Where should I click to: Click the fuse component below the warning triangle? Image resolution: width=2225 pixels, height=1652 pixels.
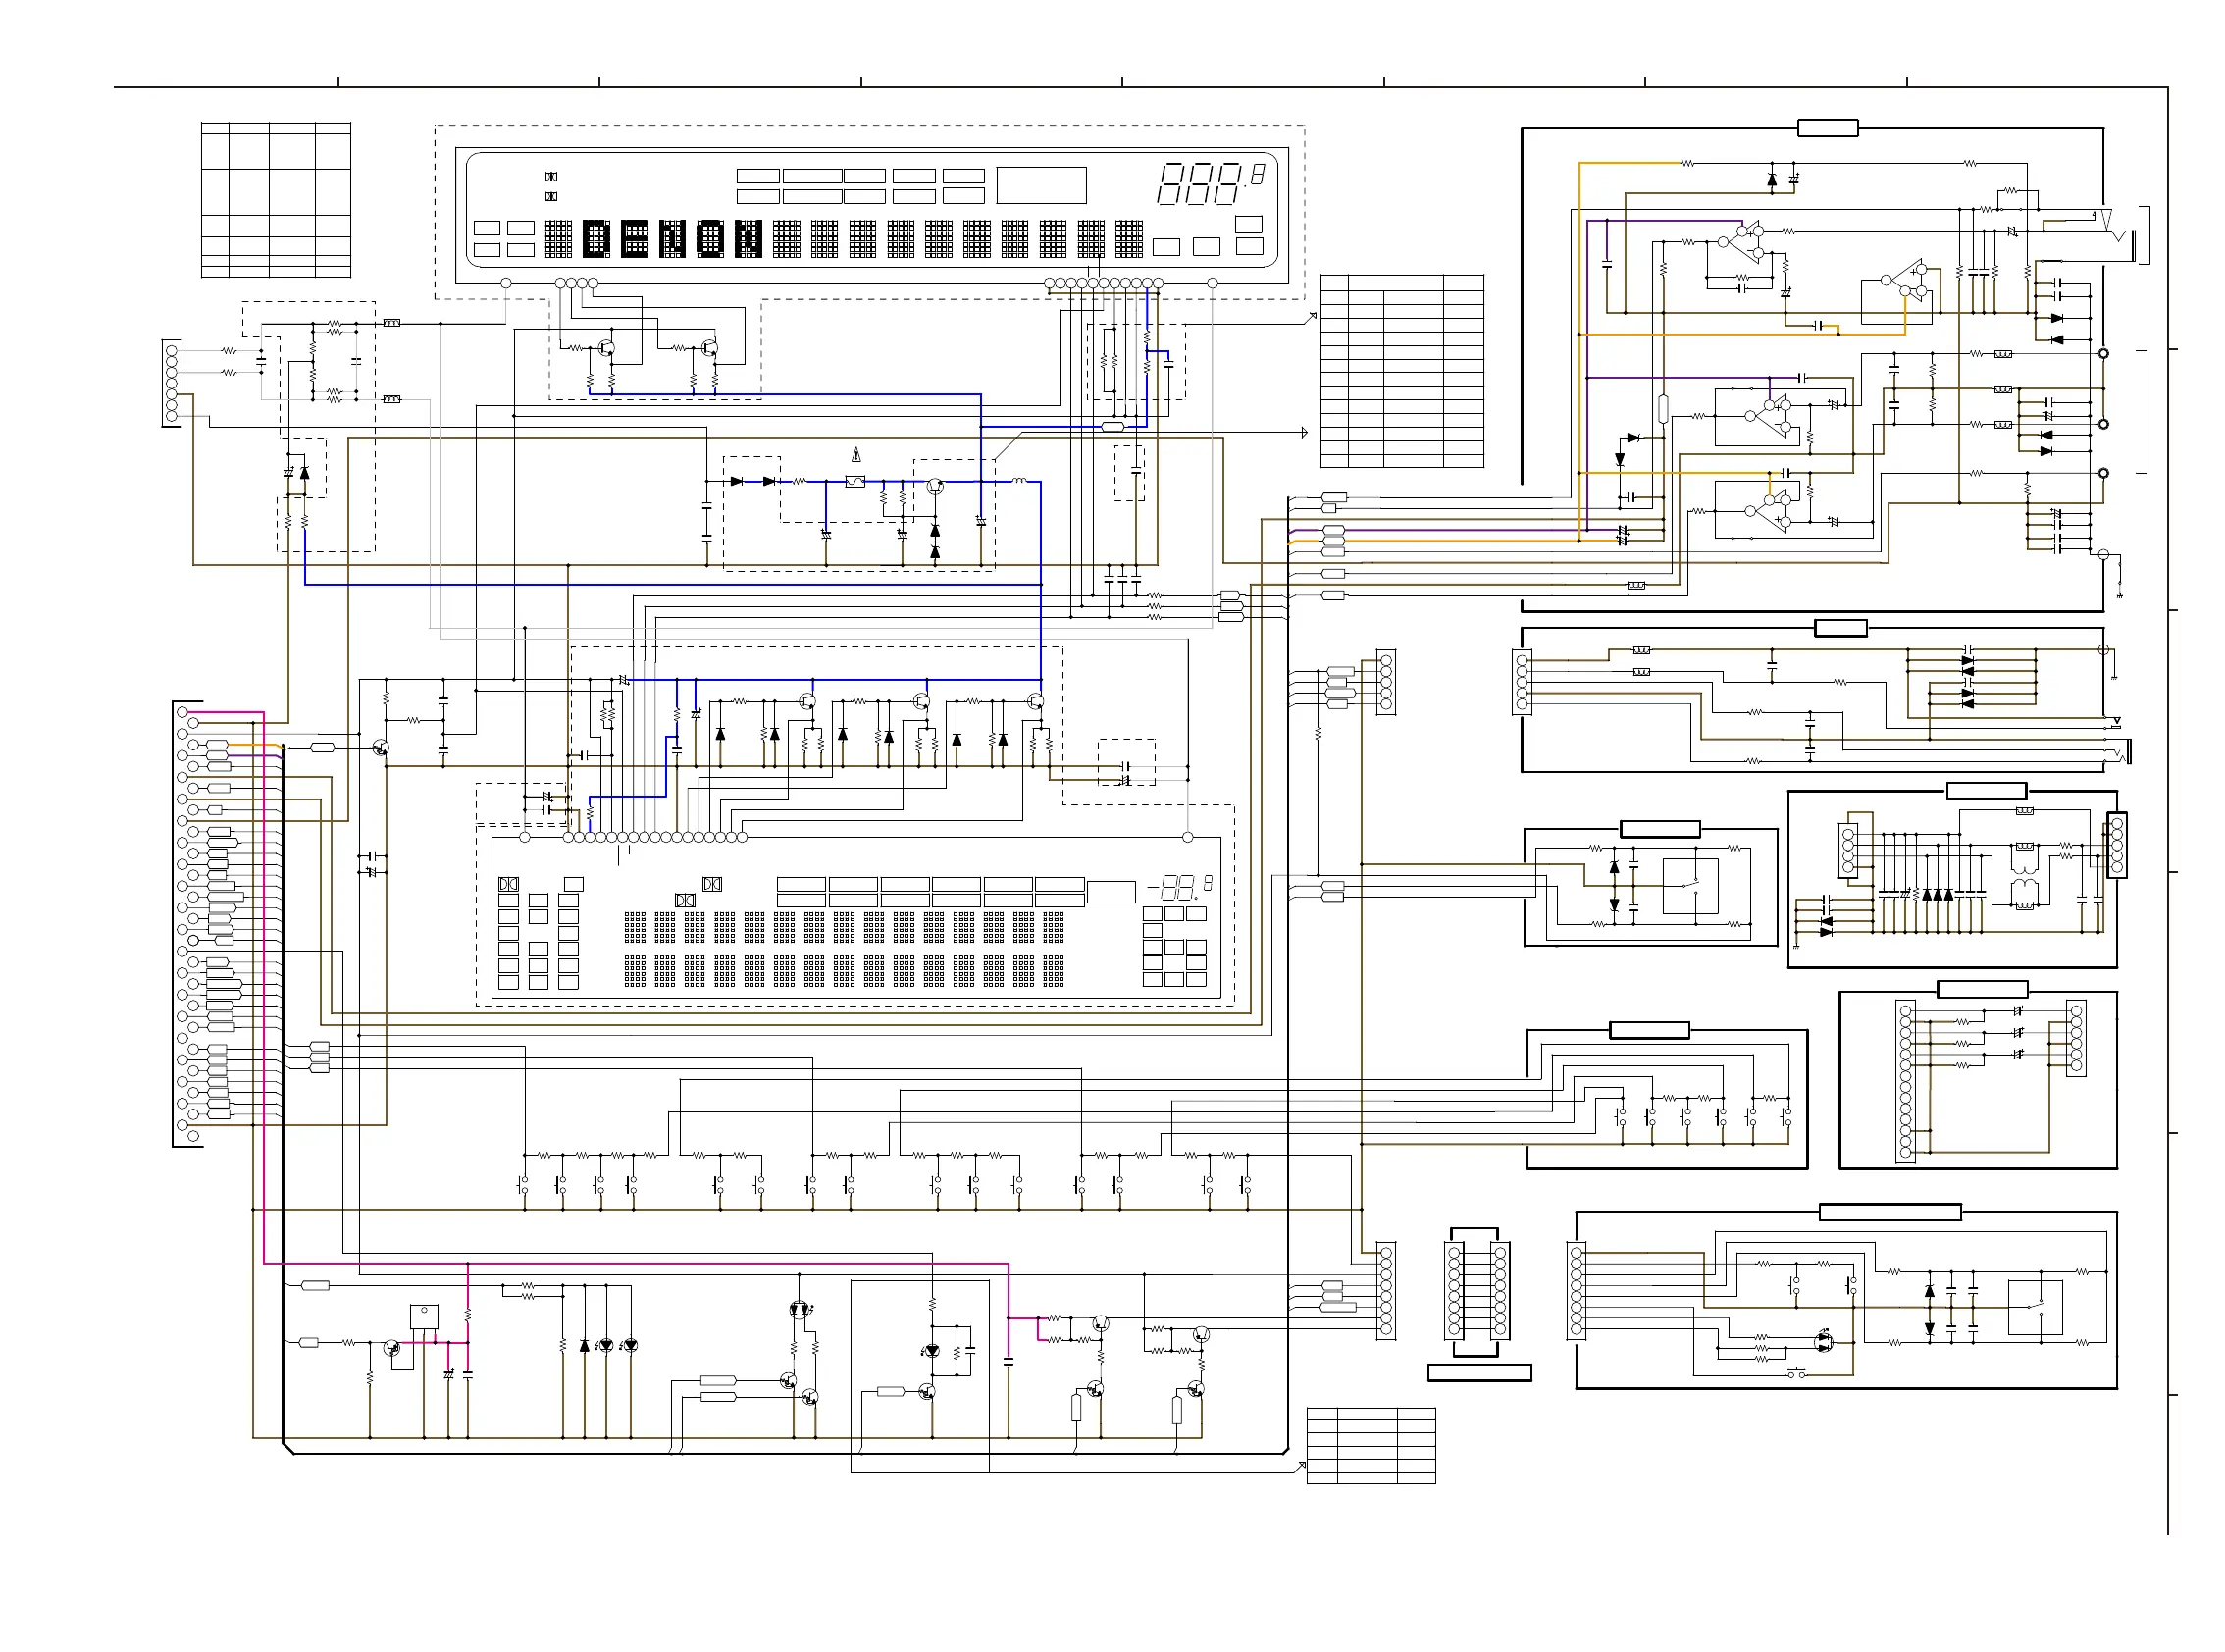[x=855, y=482]
